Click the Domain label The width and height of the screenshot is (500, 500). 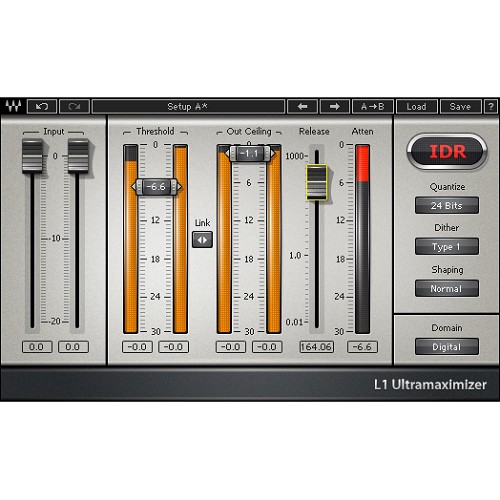447,328
